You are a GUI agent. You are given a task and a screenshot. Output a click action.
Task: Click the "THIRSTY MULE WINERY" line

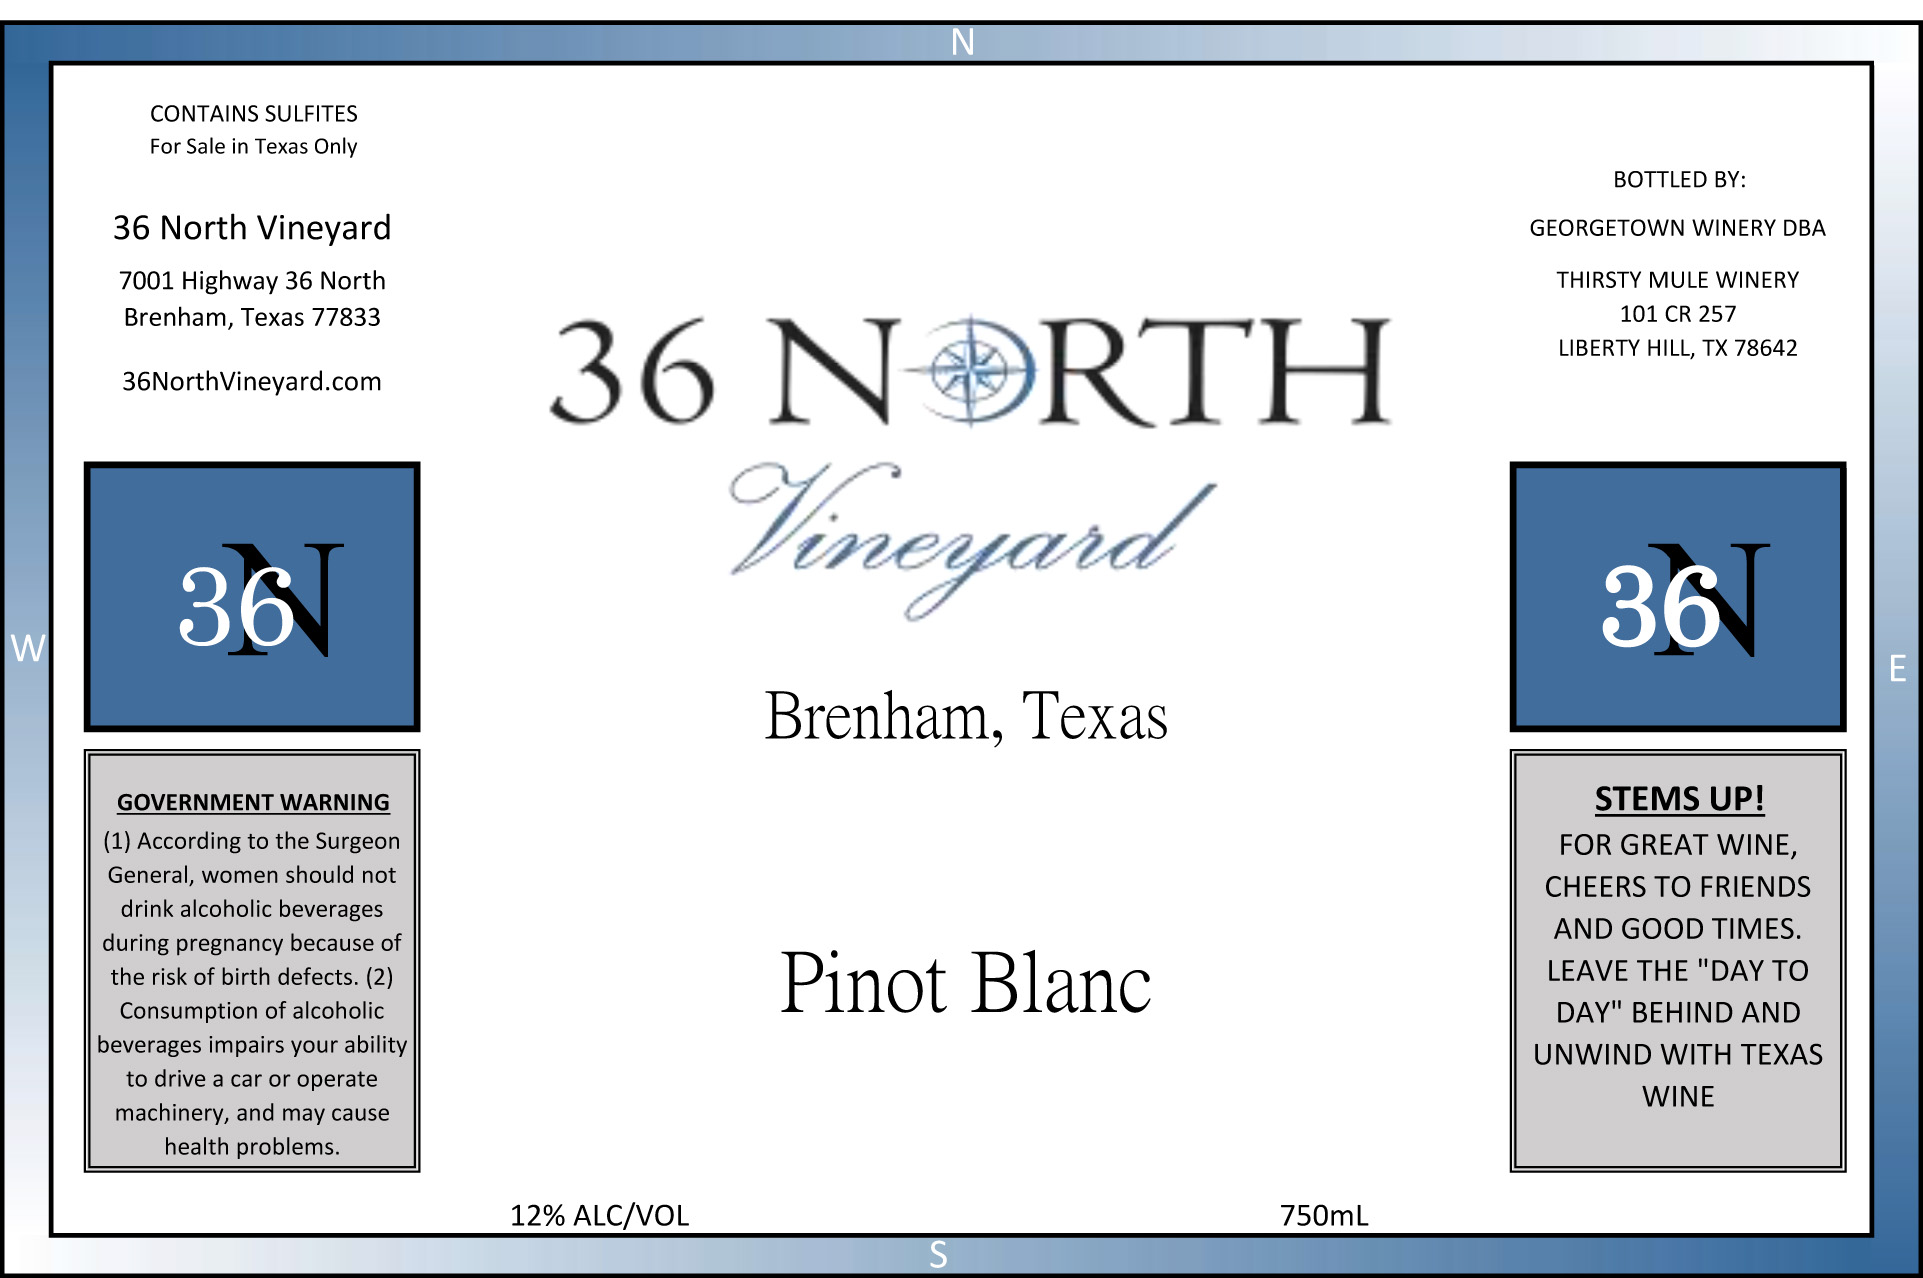(1678, 280)
